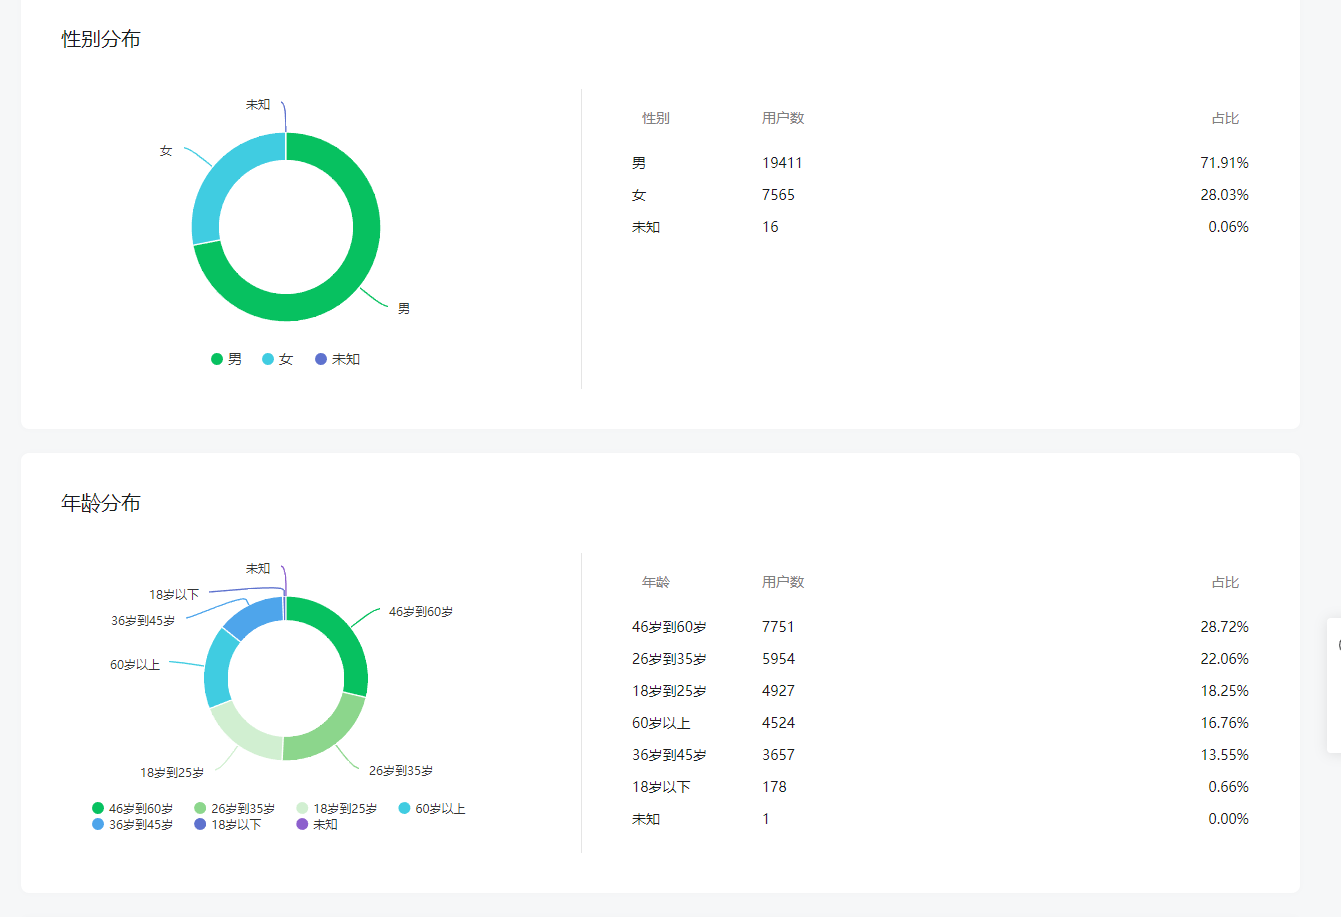Viewport: 1341px width, 917px height.
Task: Click the 占比 header in gender table
Action: click(x=1225, y=118)
